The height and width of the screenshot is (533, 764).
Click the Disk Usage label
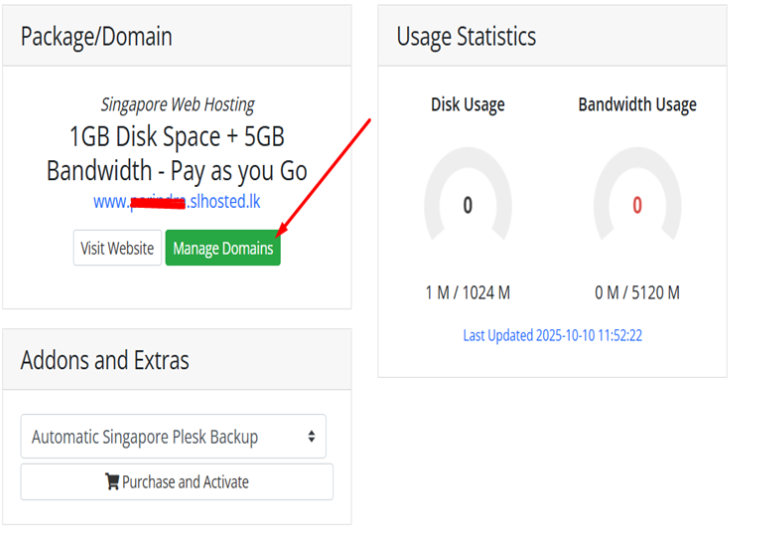(x=467, y=105)
